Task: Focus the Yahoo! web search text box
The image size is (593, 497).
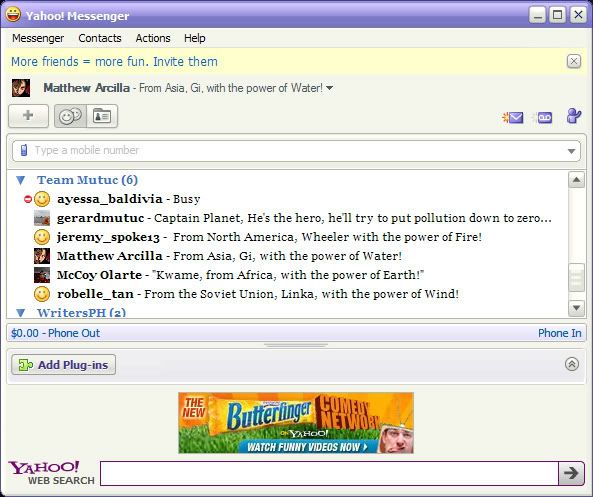Action: click(329, 473)
